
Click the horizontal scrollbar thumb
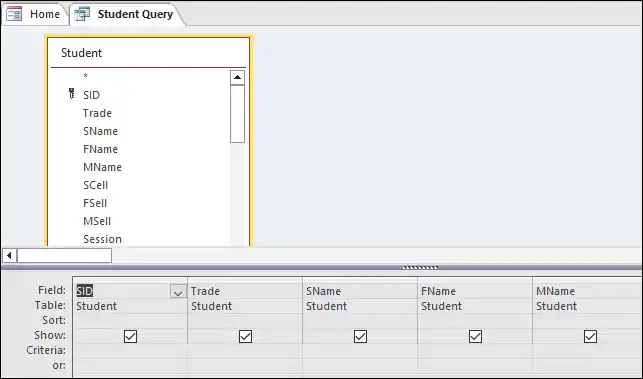[x=64, y=256]
